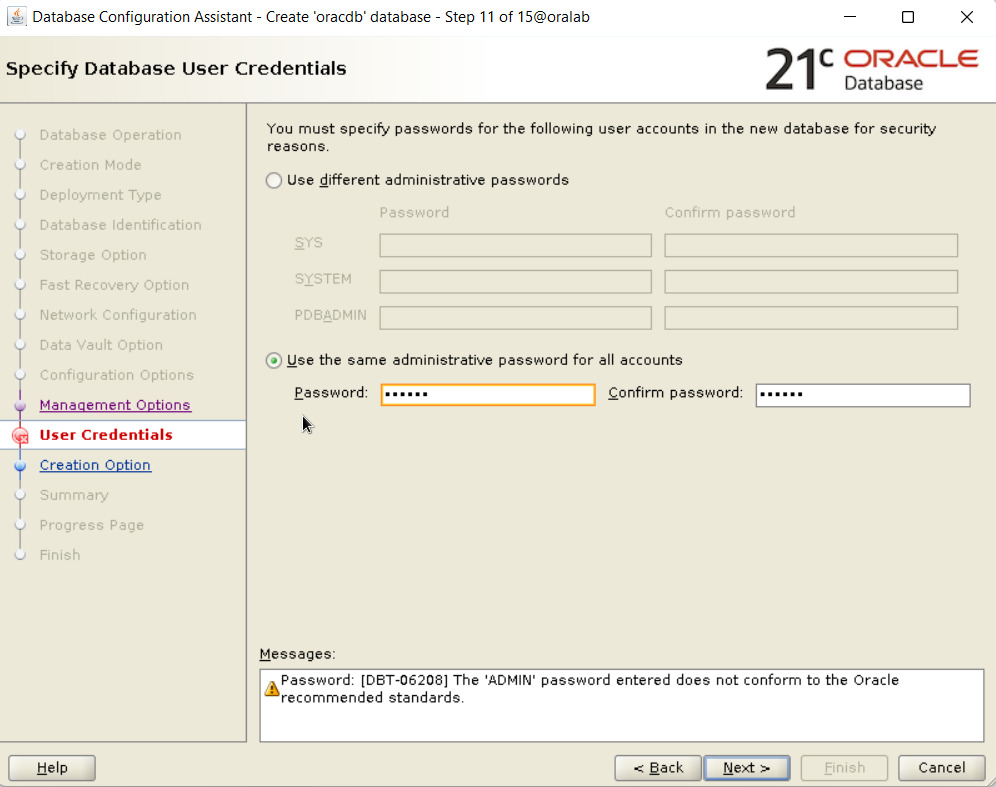Maximize the Database Configuration Assistant window
The width and height of the screenshot is (996, 787).
(x=908, y=17)
